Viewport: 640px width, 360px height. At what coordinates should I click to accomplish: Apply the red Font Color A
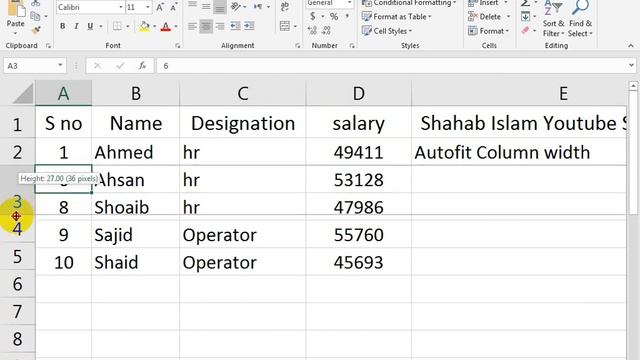click(166, 27)
